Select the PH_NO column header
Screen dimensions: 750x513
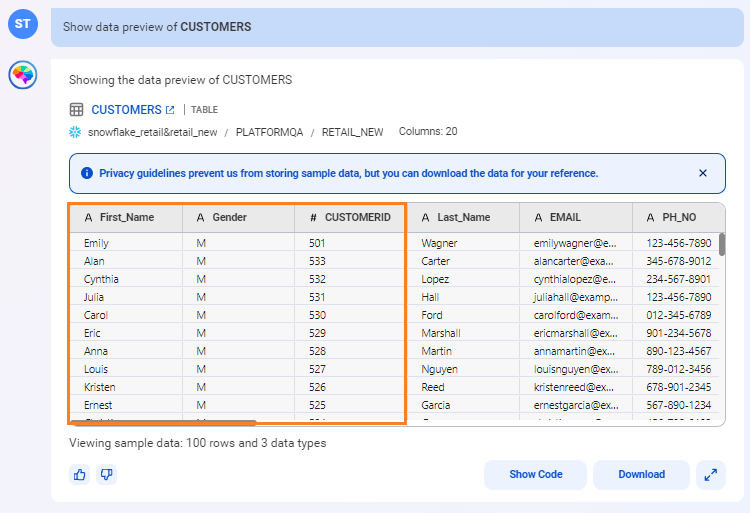coord(678,218)
